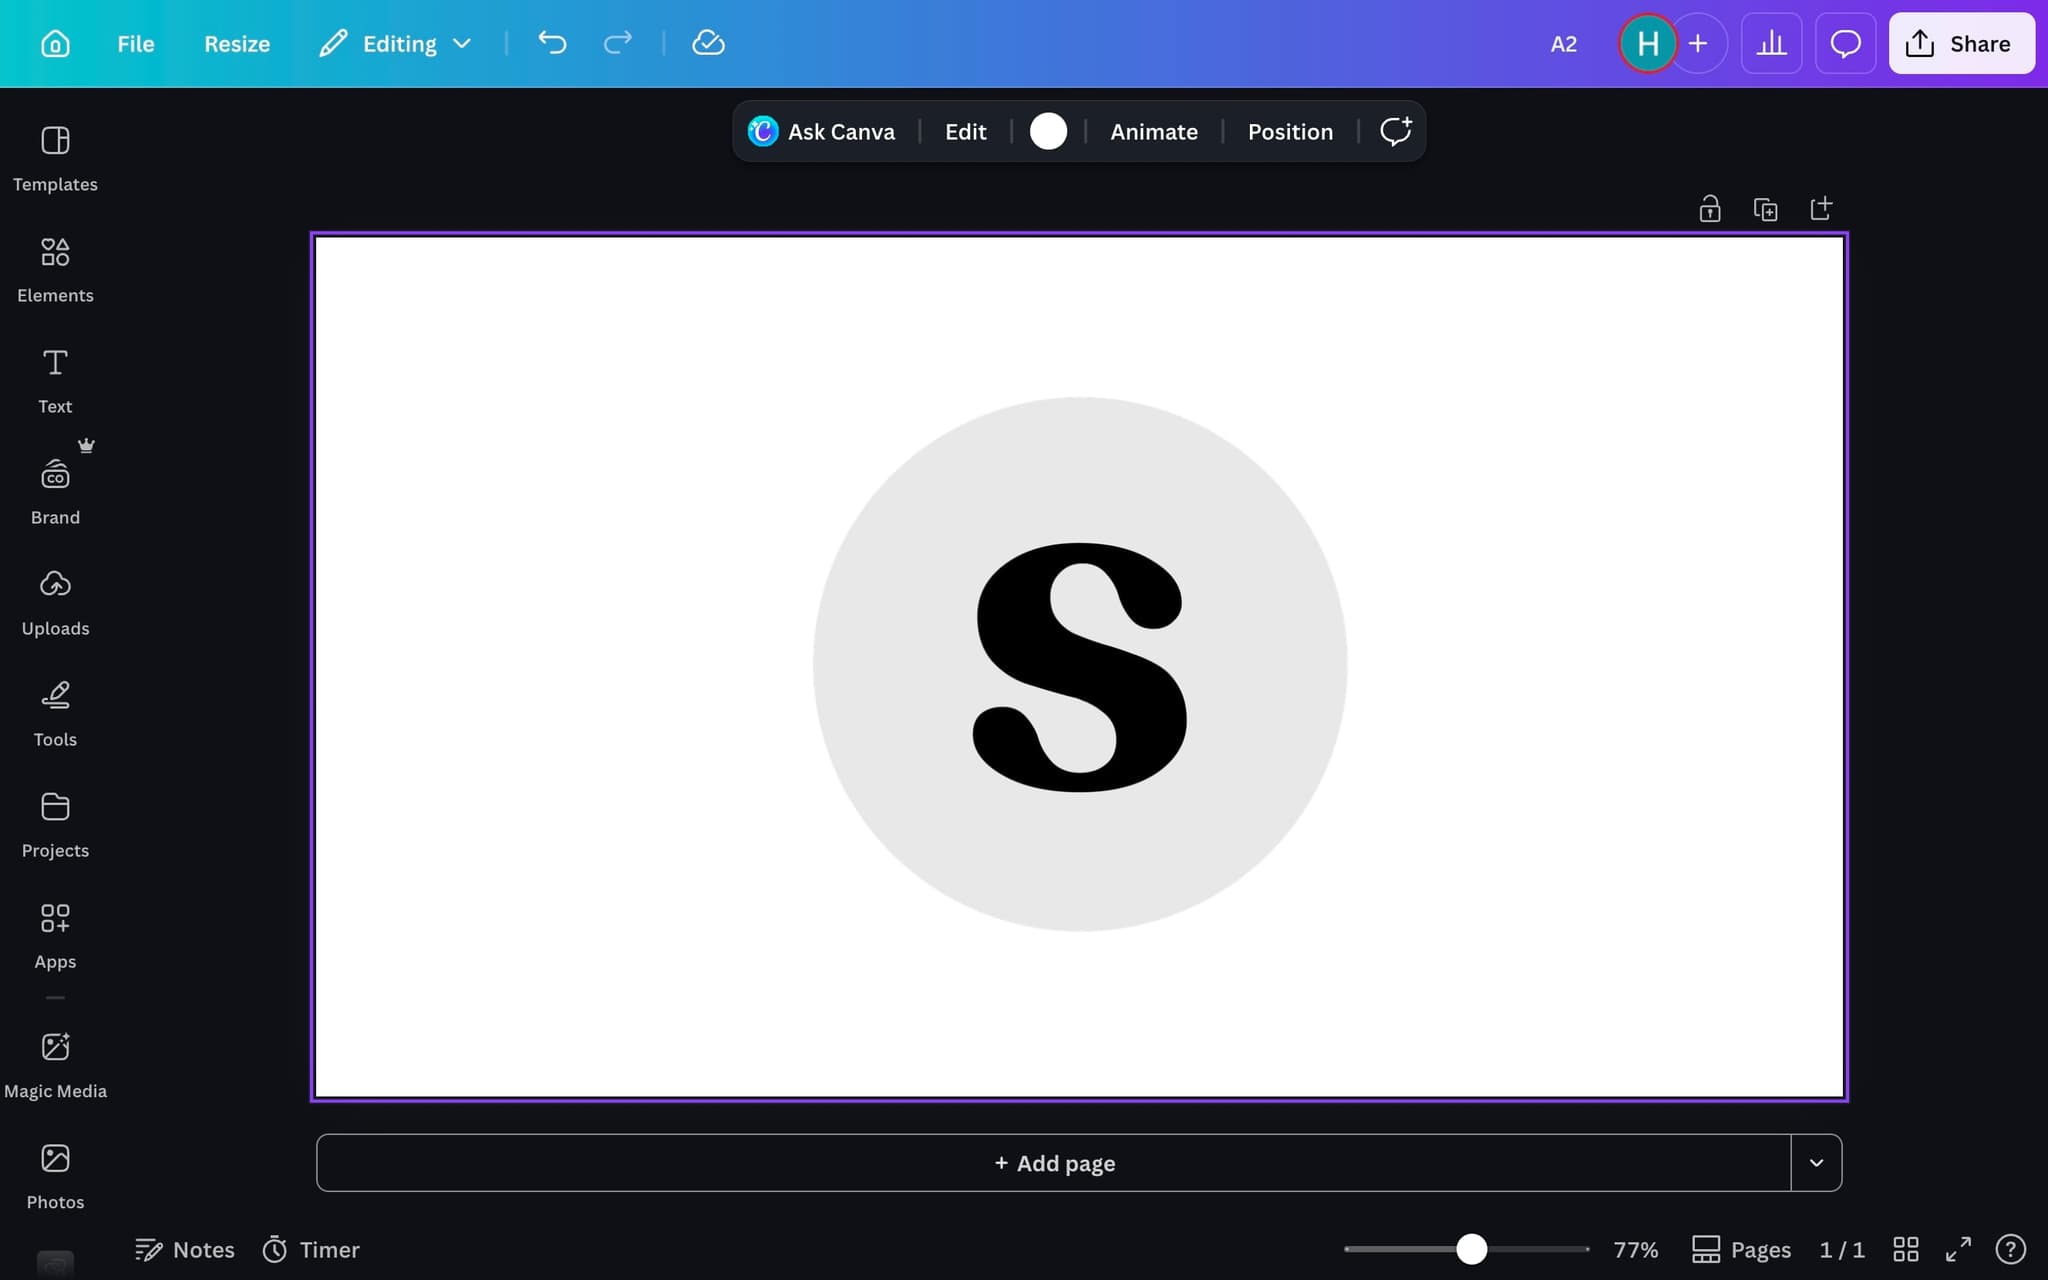
Task: Toggle the page lock icon
Action: (x=1710, y=209)
